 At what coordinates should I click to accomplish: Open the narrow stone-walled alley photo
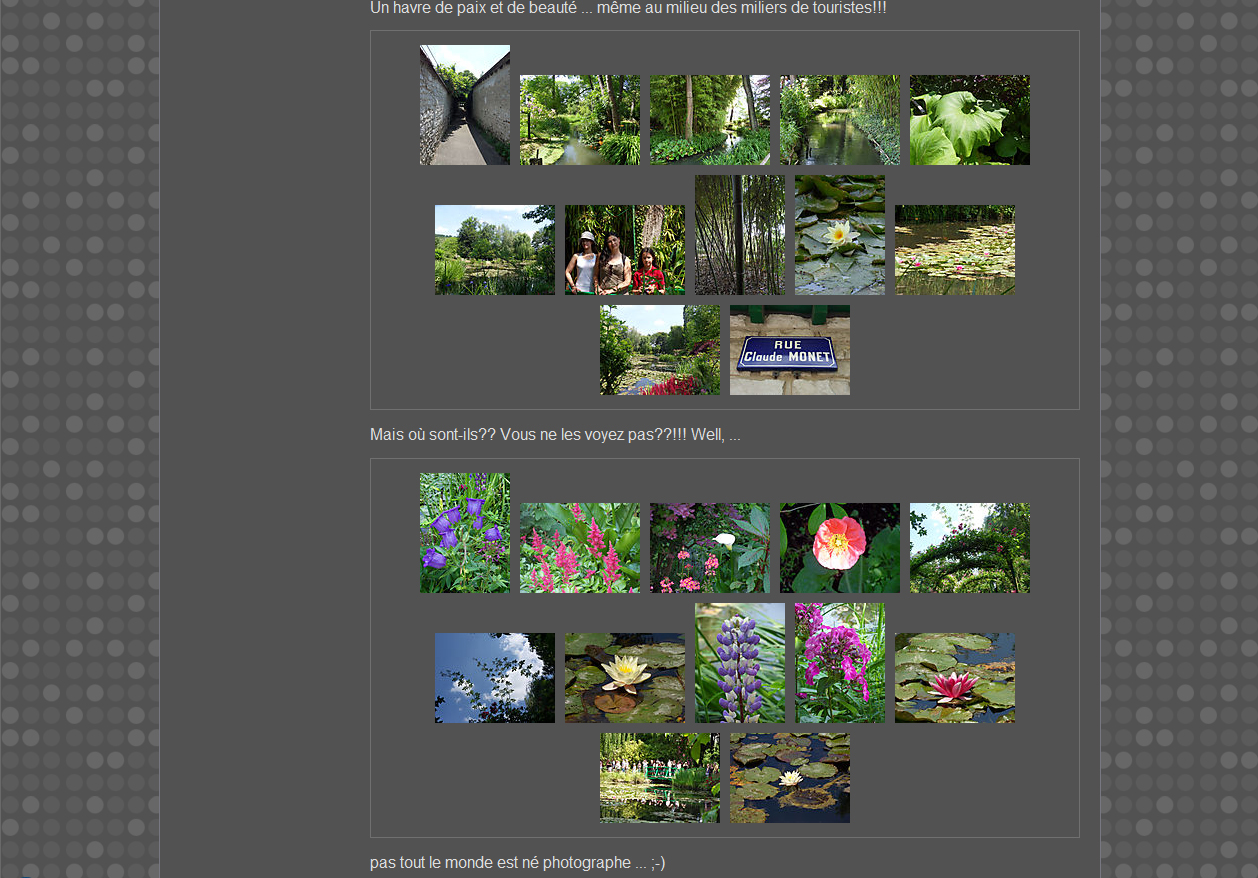click(x=464, y=105)
